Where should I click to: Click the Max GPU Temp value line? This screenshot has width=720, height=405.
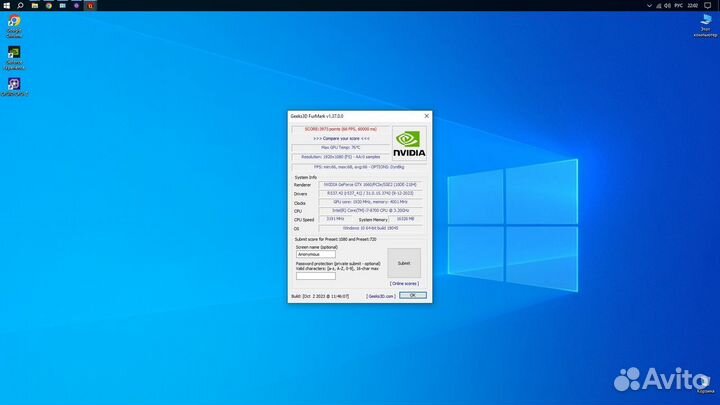[x=341, y=147]
